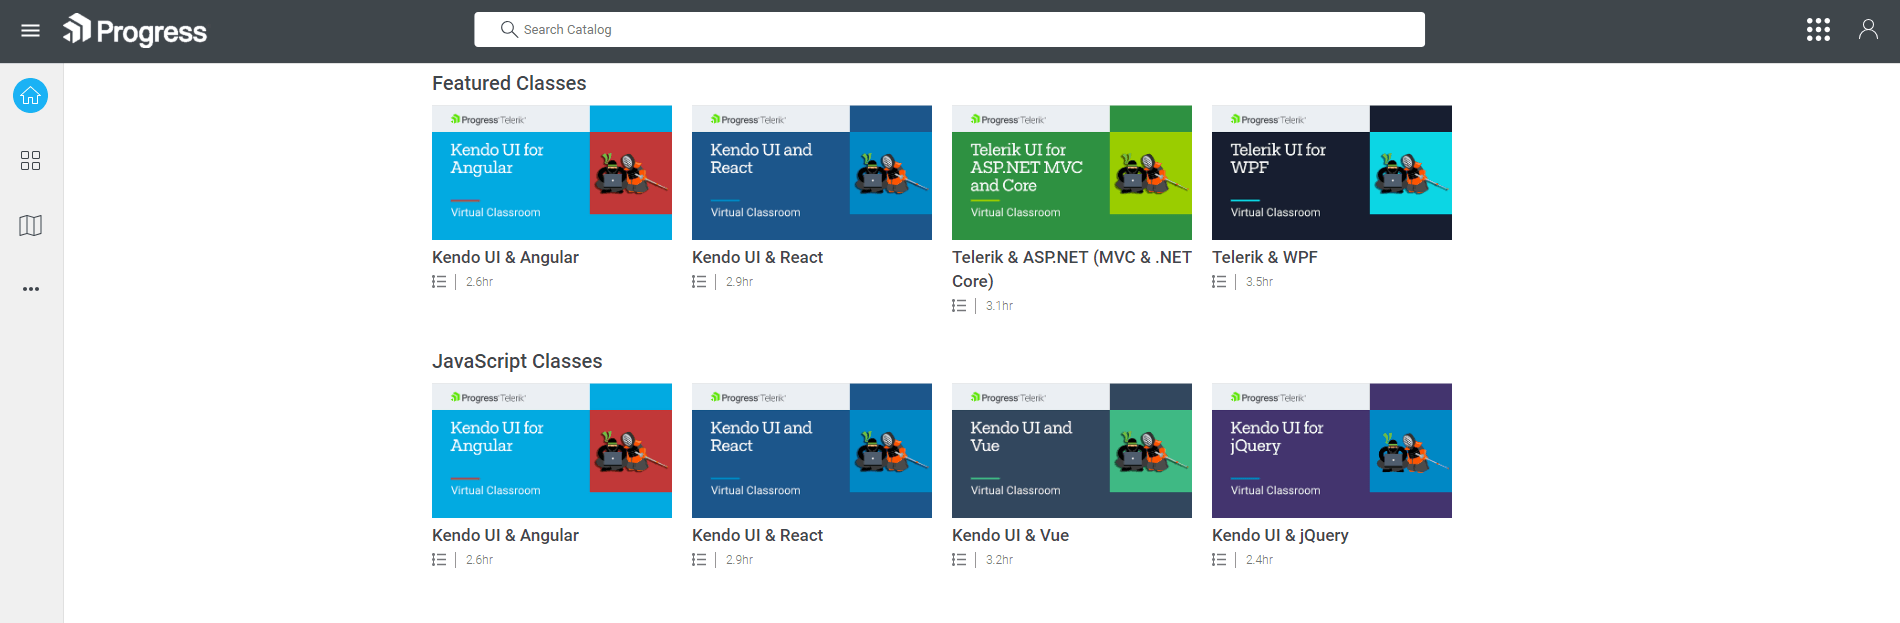
Task: Click 'Telerik & ASP.NET (MVC & .NET Core)' title
Action: [1072, 269]
